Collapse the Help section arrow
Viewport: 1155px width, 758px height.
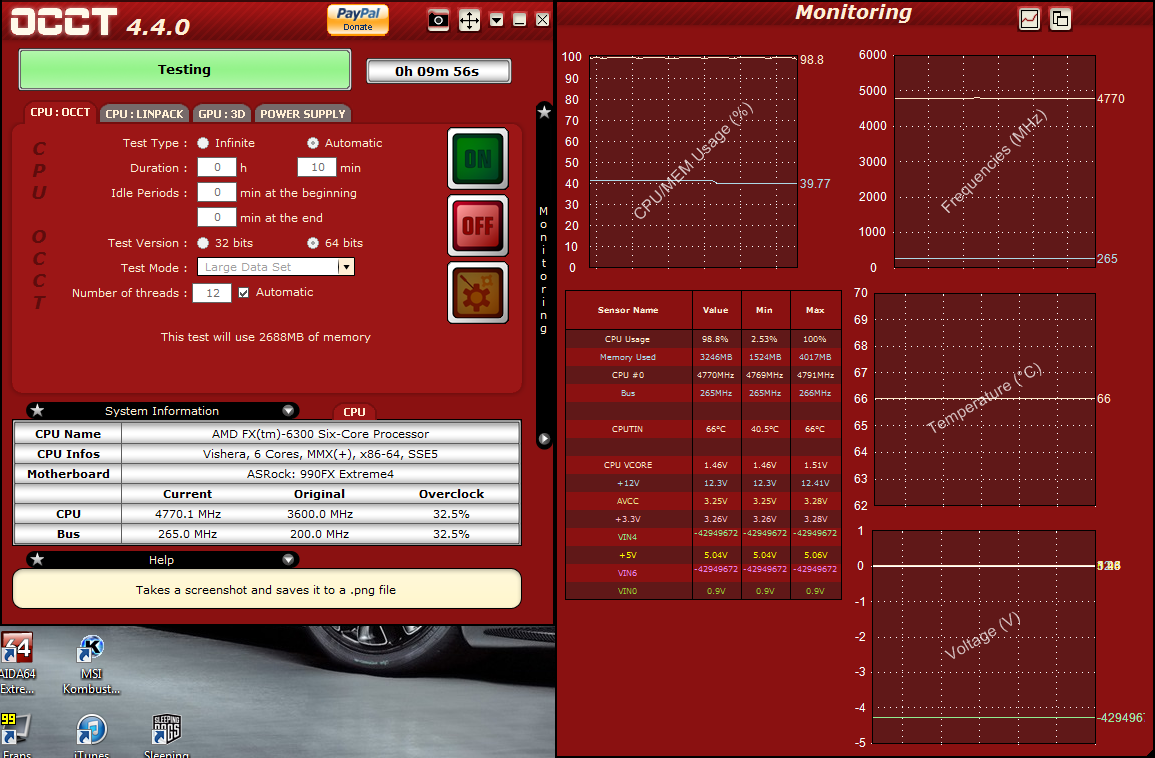coord(288,559)
